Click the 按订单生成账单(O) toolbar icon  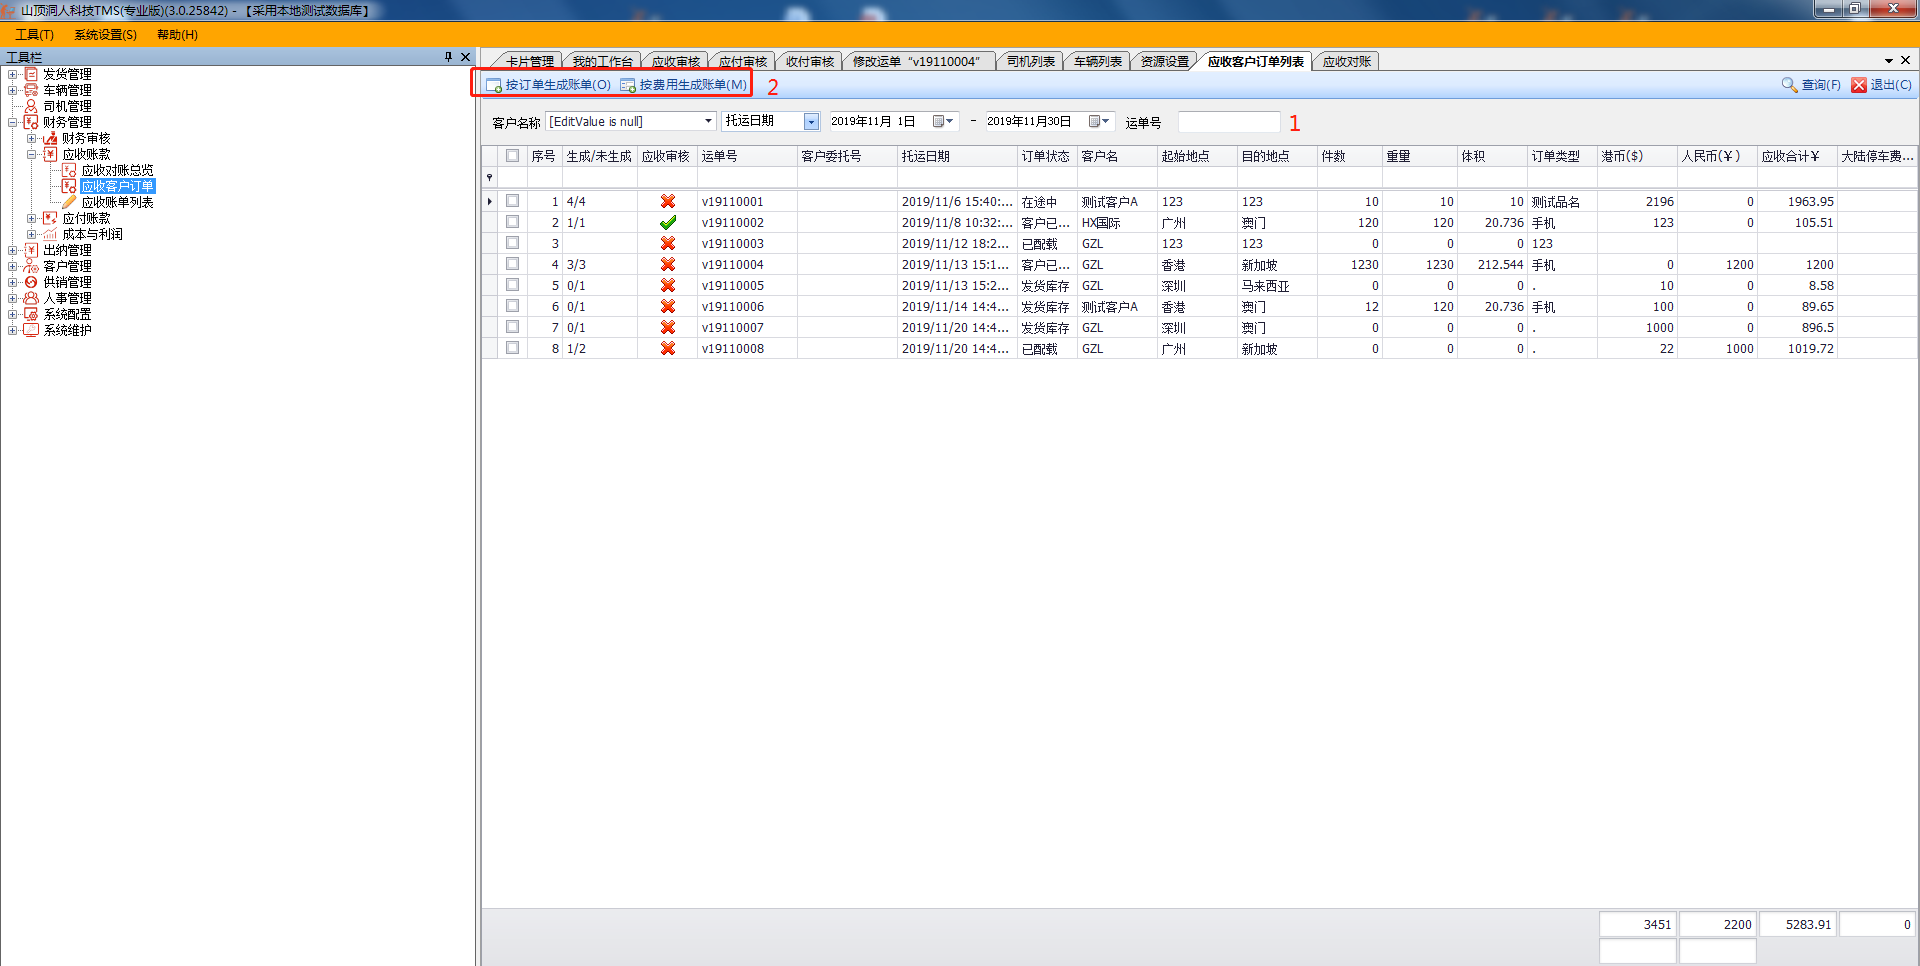tap(494, 85)
